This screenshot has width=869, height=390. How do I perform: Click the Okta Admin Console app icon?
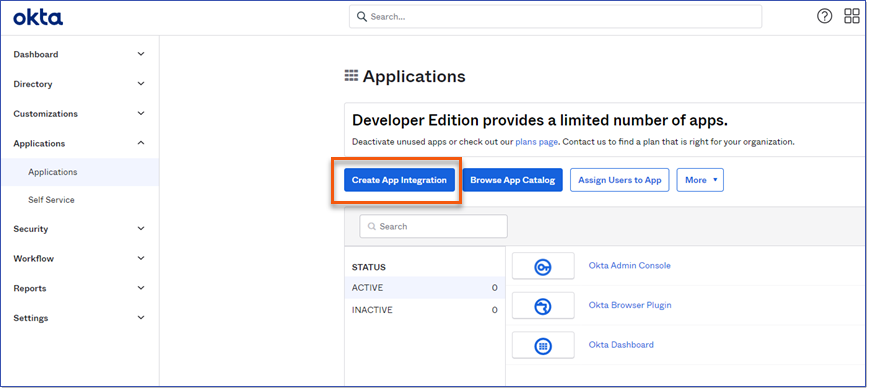point(543,266)
